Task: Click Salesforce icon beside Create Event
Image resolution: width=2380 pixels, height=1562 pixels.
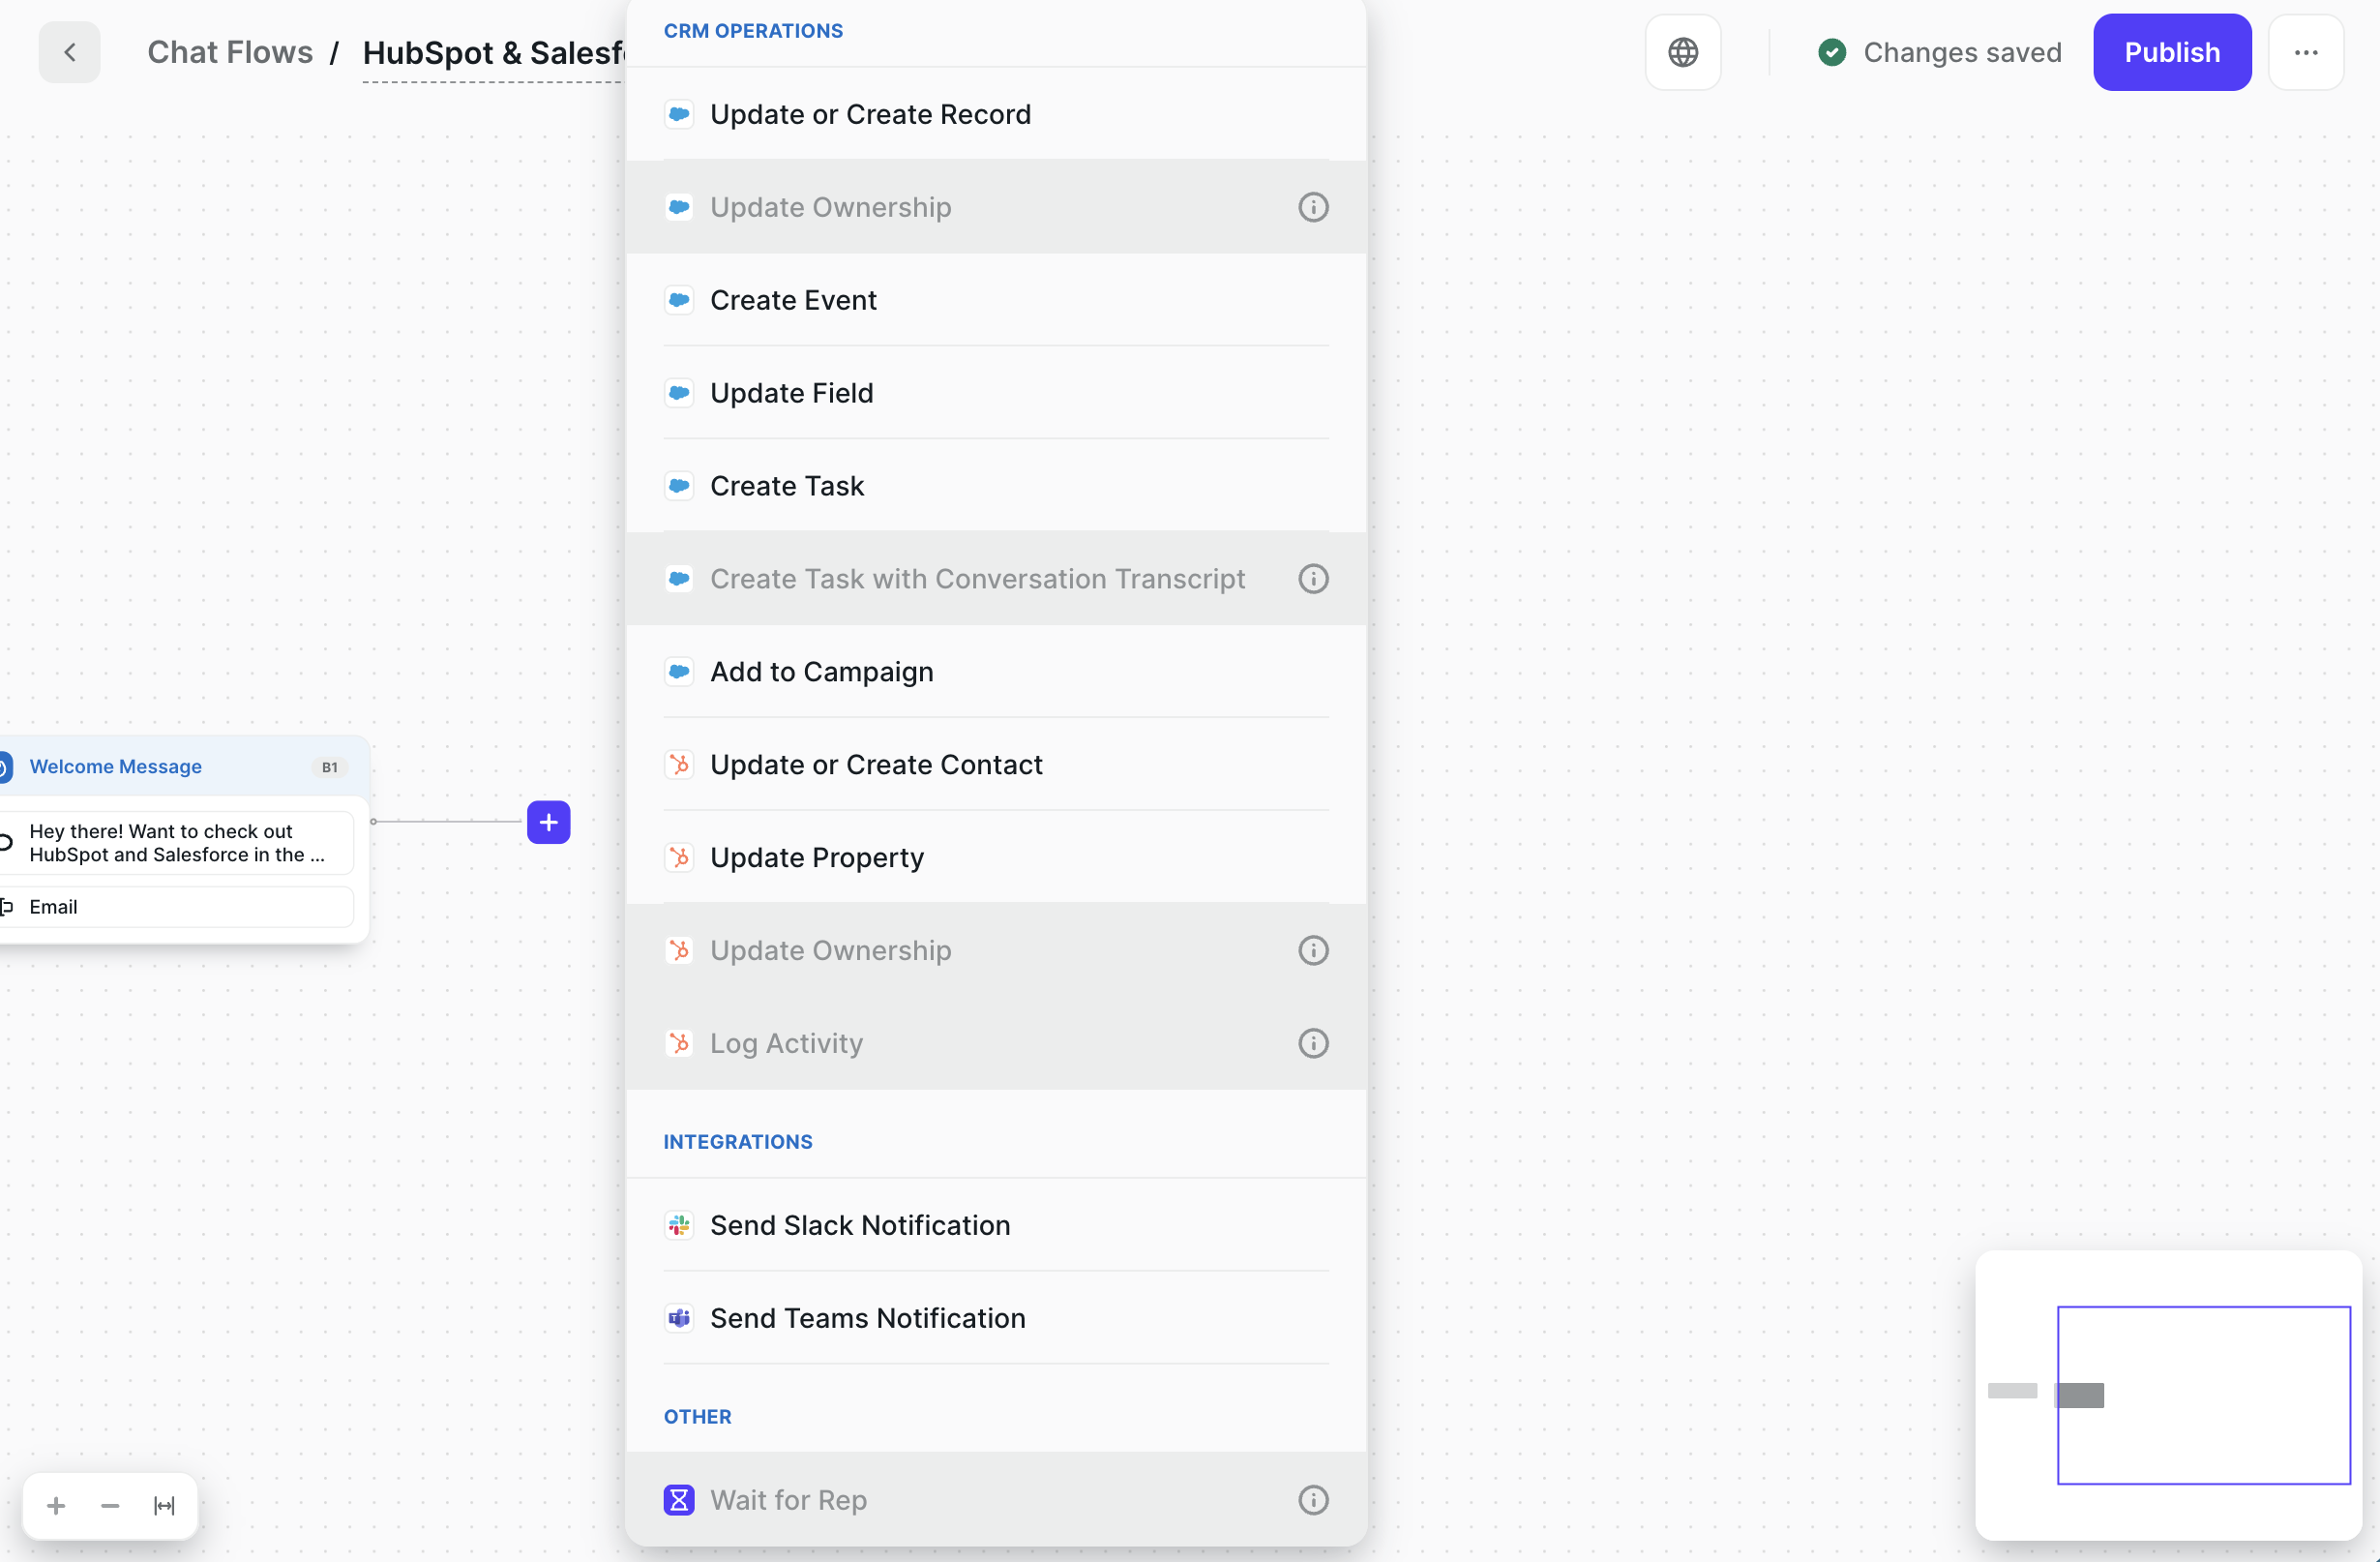Action: 679,300
